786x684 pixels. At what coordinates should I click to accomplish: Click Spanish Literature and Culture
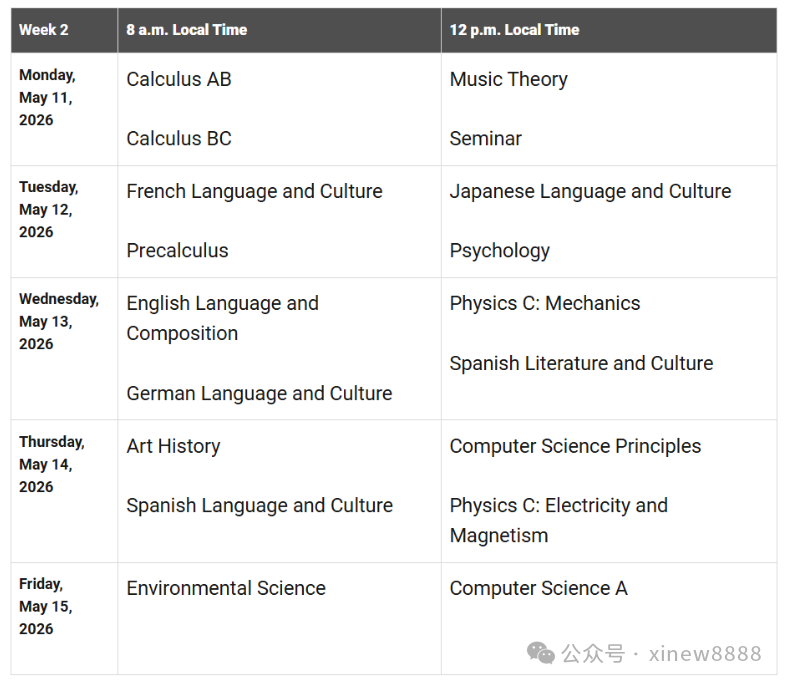tap(581, 364)
